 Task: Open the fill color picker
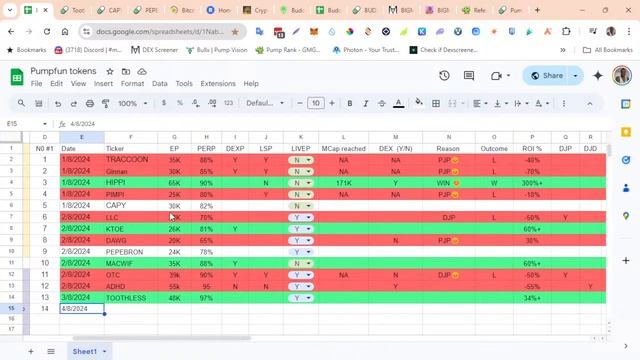pos(418,103)
